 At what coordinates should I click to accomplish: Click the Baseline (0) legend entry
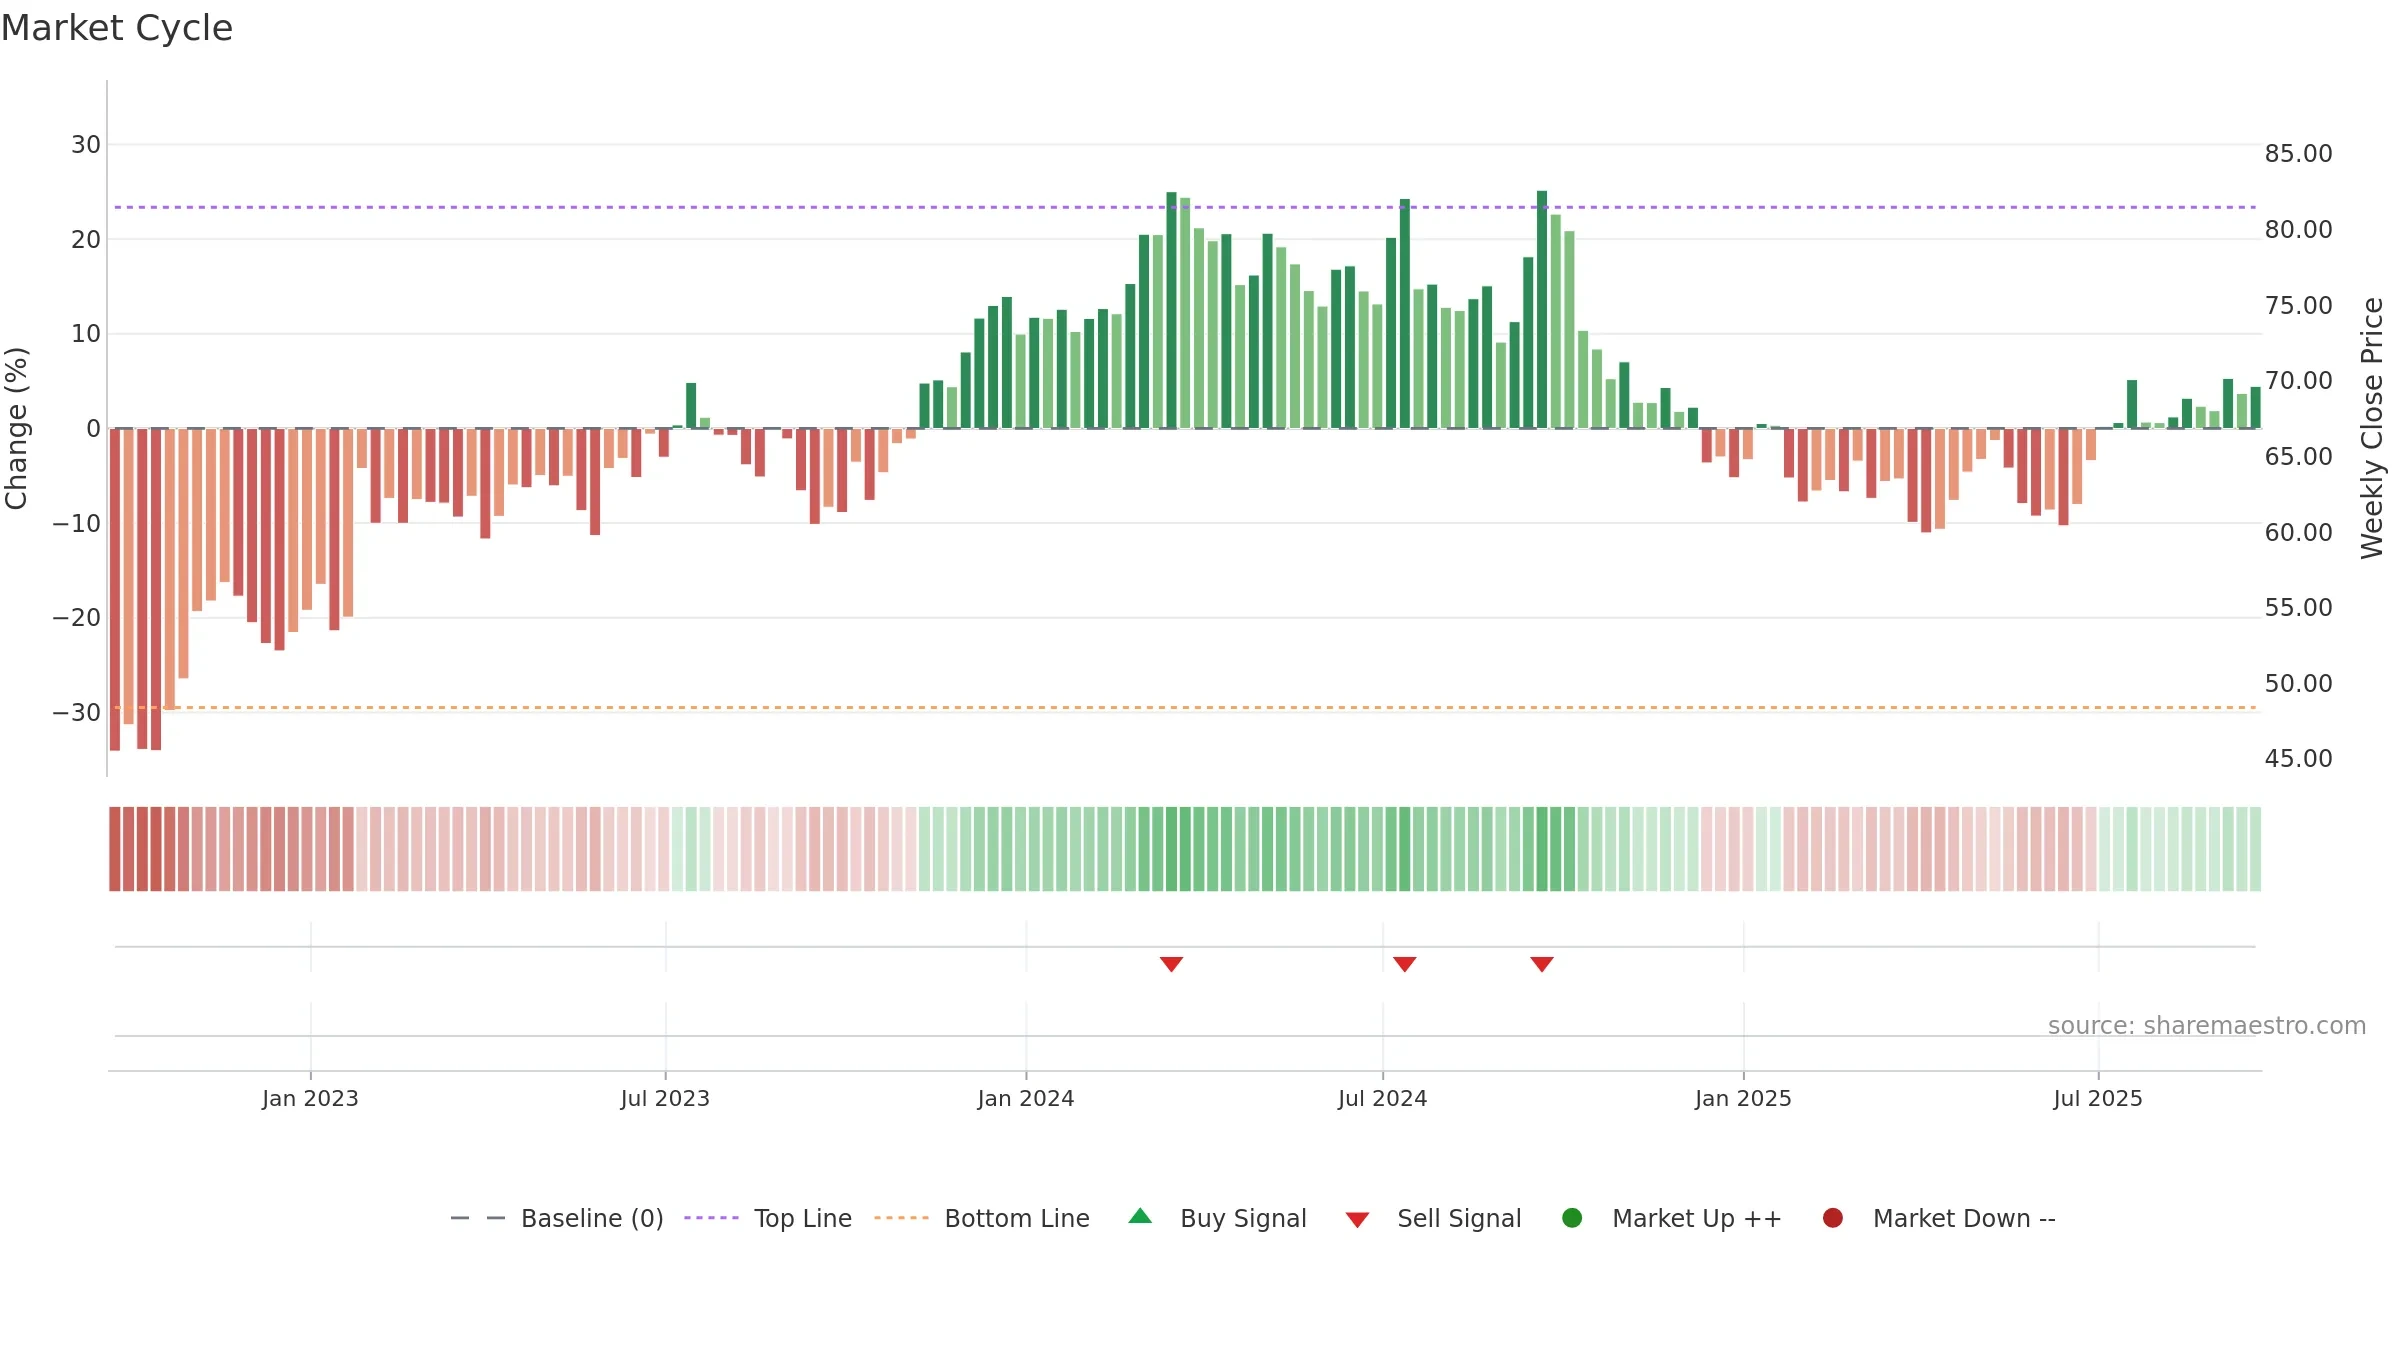pos(557,1218)
